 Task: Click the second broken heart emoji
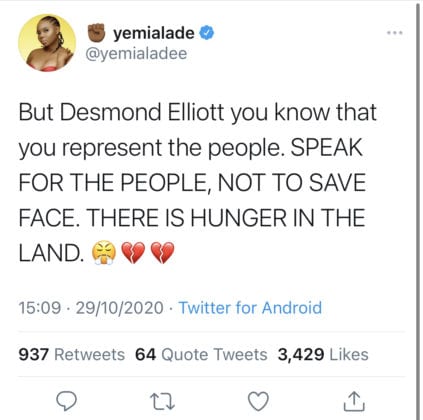point(163,252)
